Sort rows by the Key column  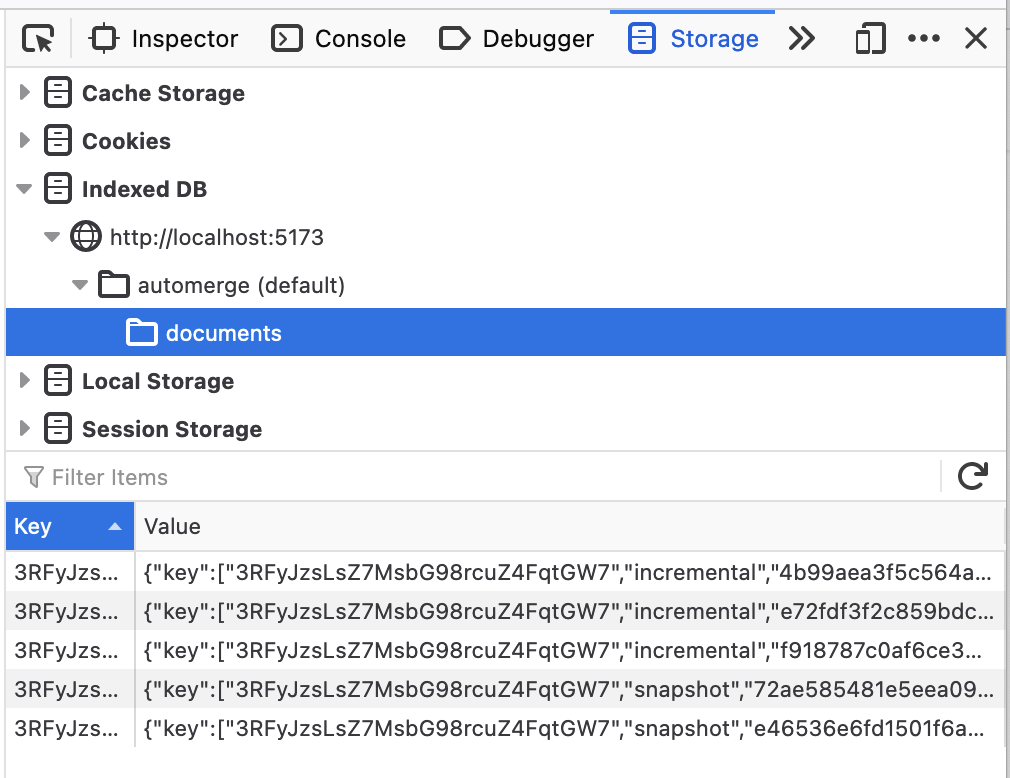[66, 525]
